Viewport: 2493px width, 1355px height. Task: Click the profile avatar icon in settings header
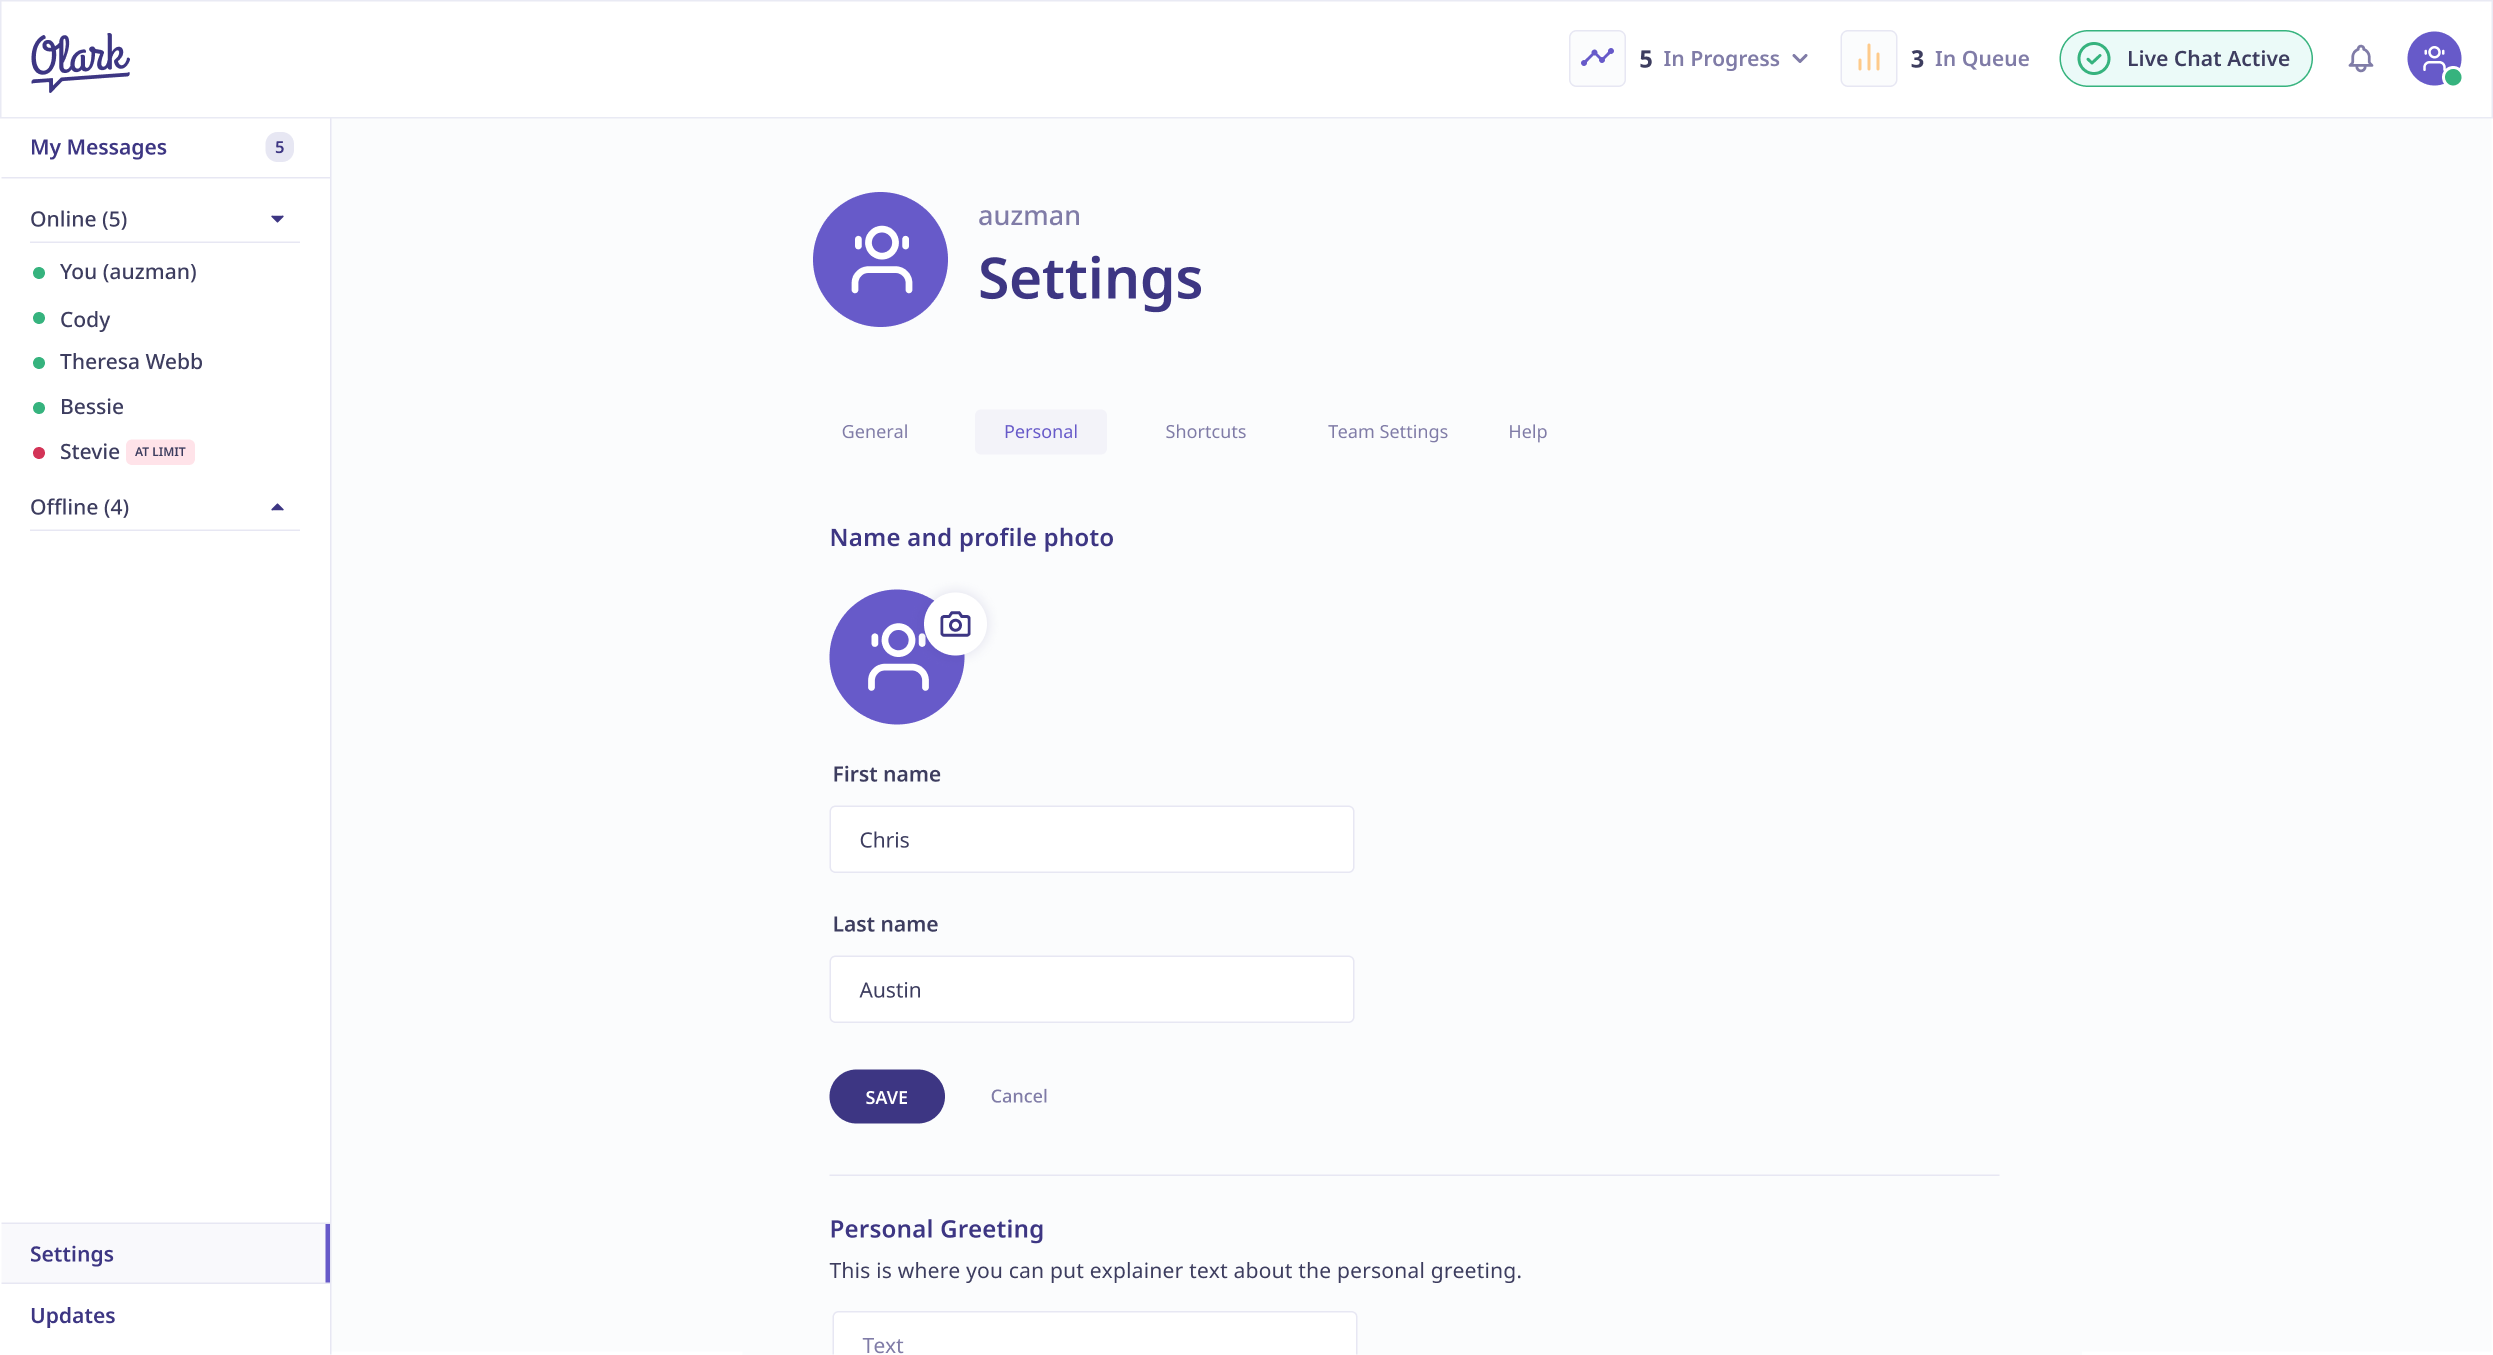[881, 259]
